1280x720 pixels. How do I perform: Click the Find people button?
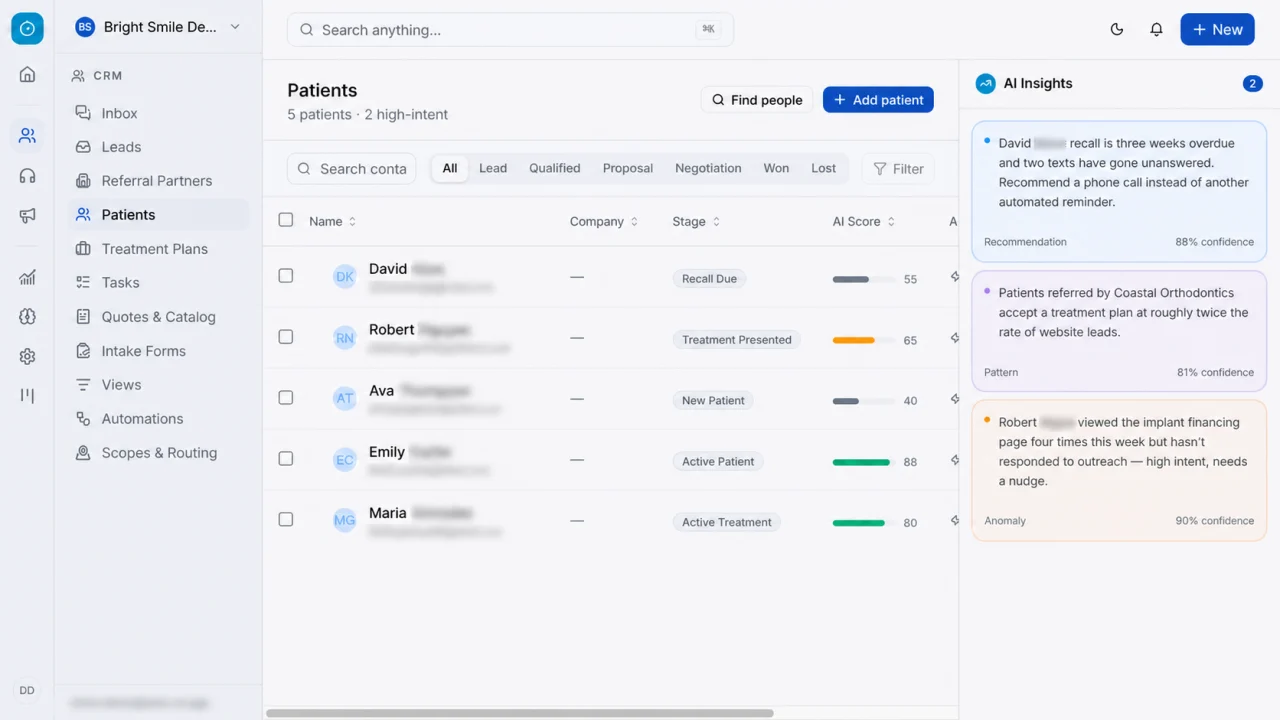[757, 100]
